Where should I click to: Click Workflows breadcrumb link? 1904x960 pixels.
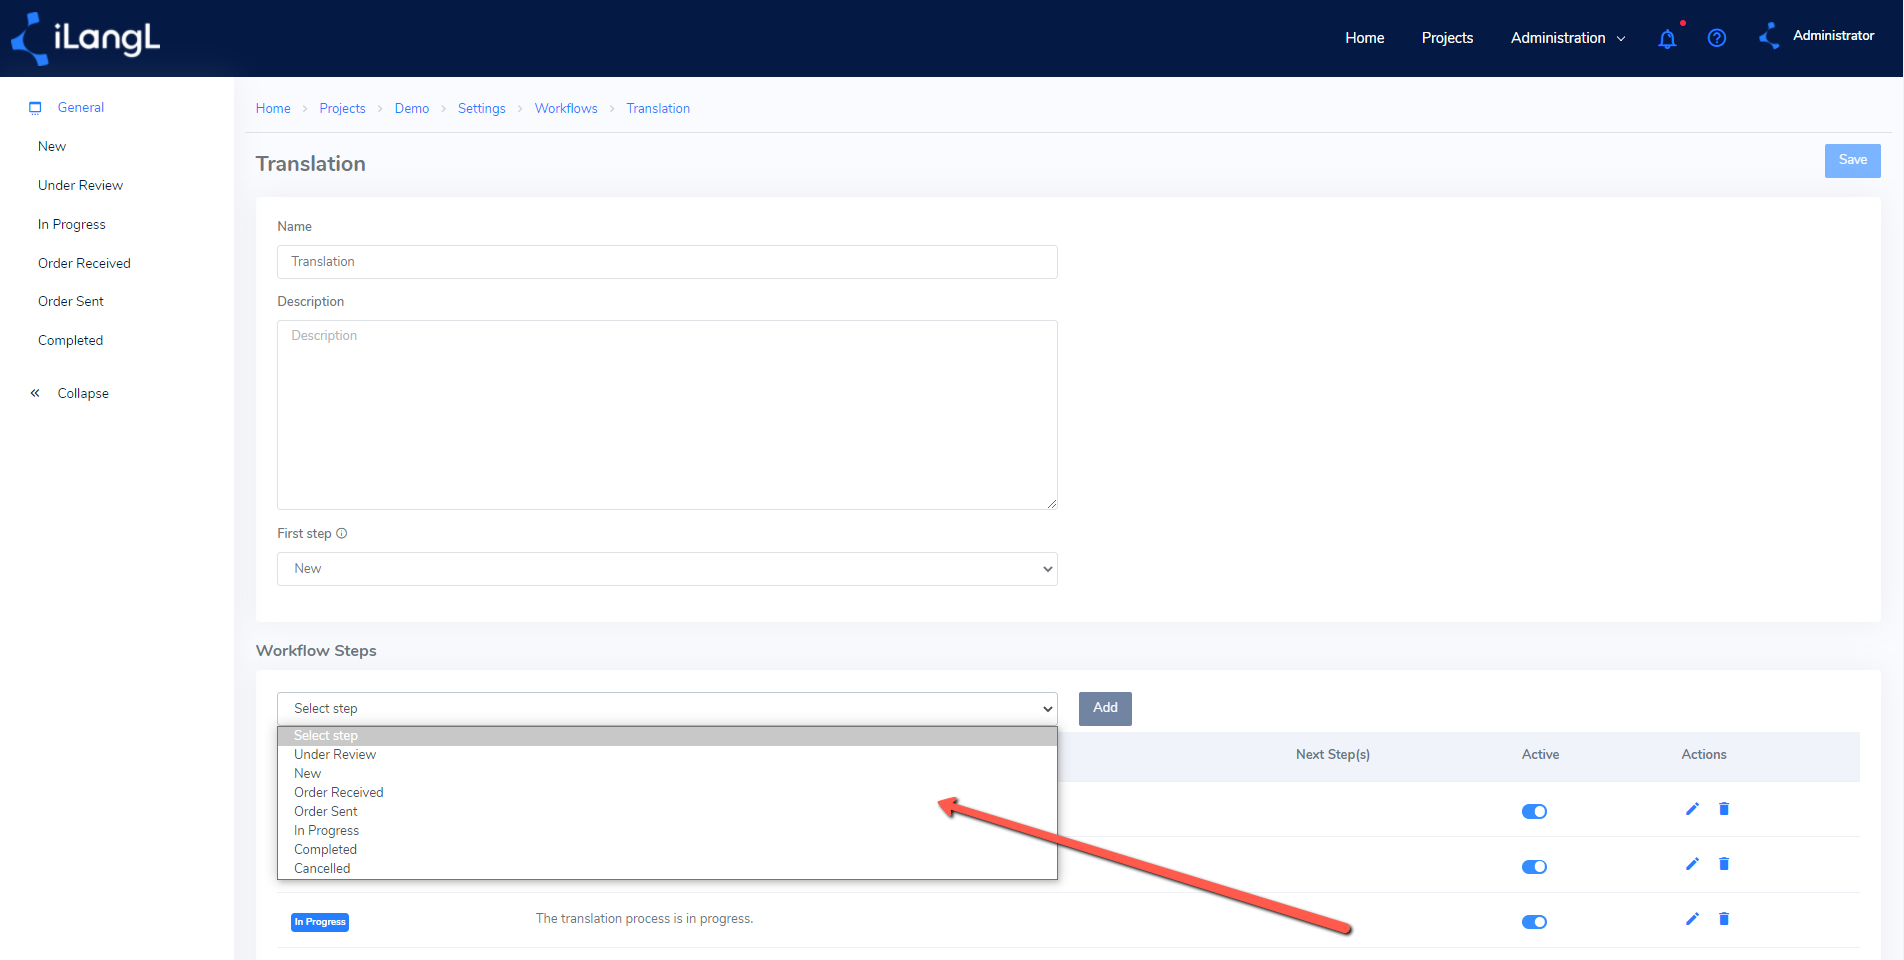[566, 109]
